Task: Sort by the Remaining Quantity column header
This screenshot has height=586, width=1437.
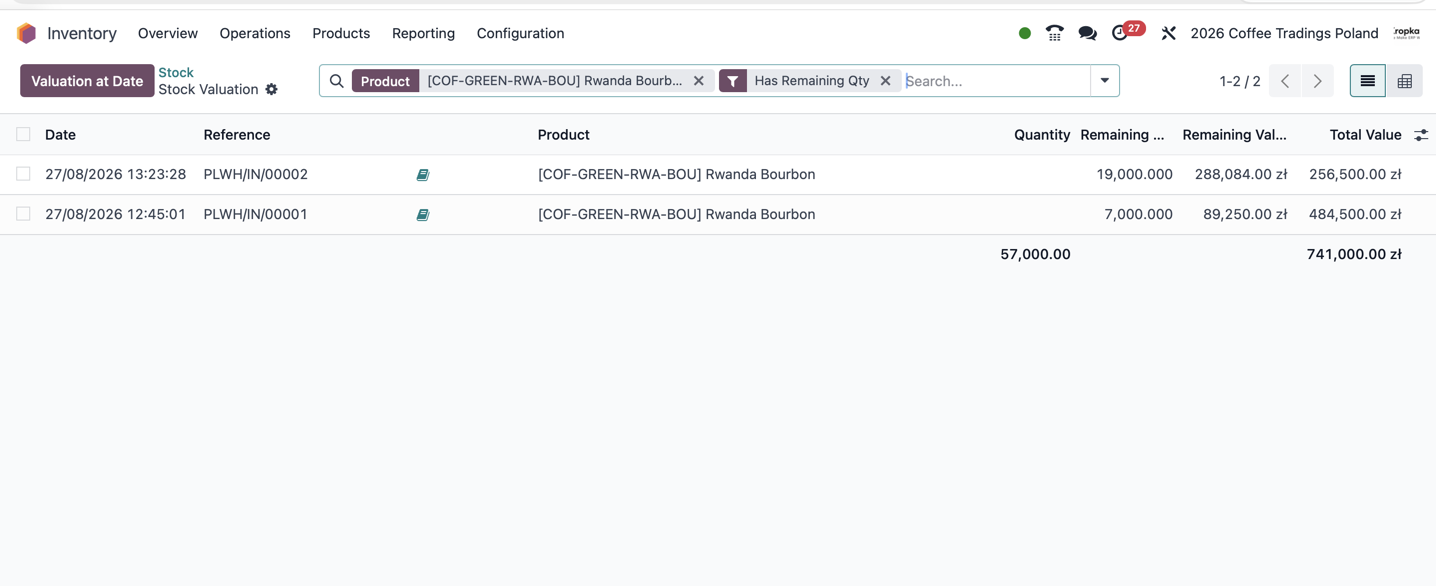Action: coord(1122,135)
